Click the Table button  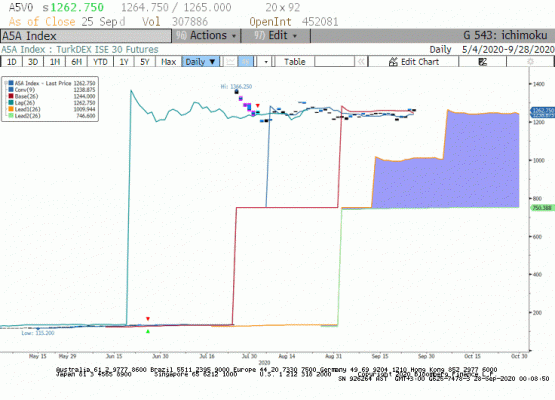pos(294,62)
